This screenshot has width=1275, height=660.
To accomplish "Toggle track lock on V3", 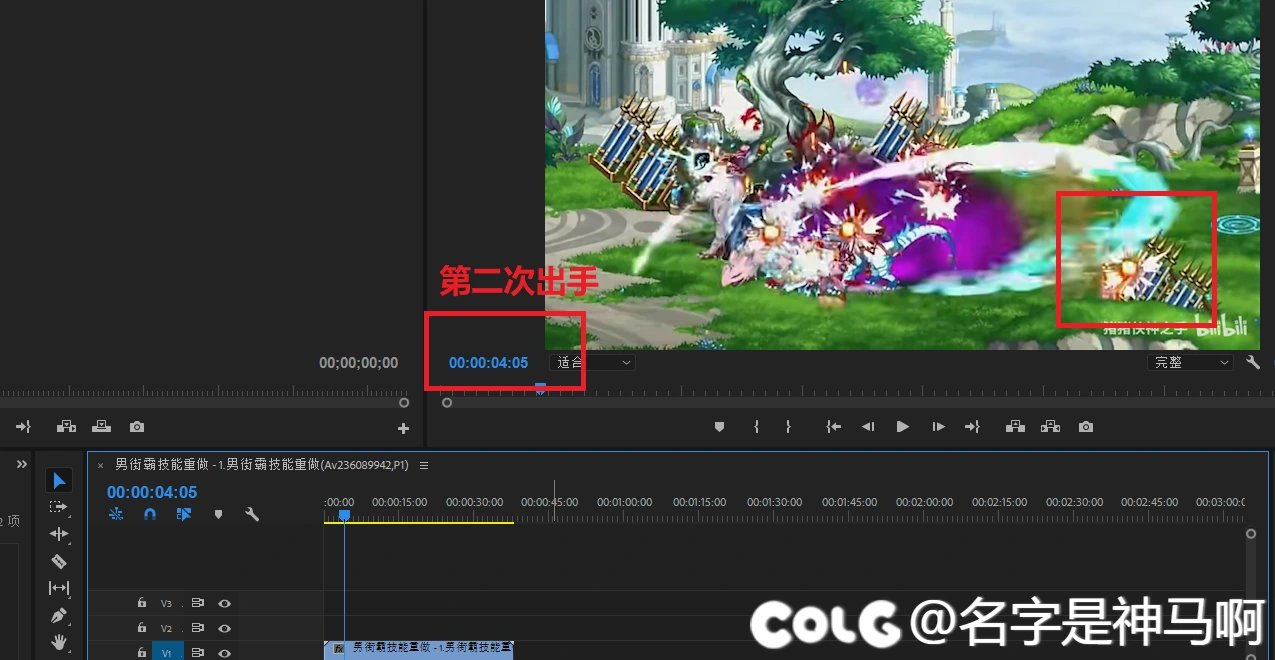I will click(x=142, y=603).
